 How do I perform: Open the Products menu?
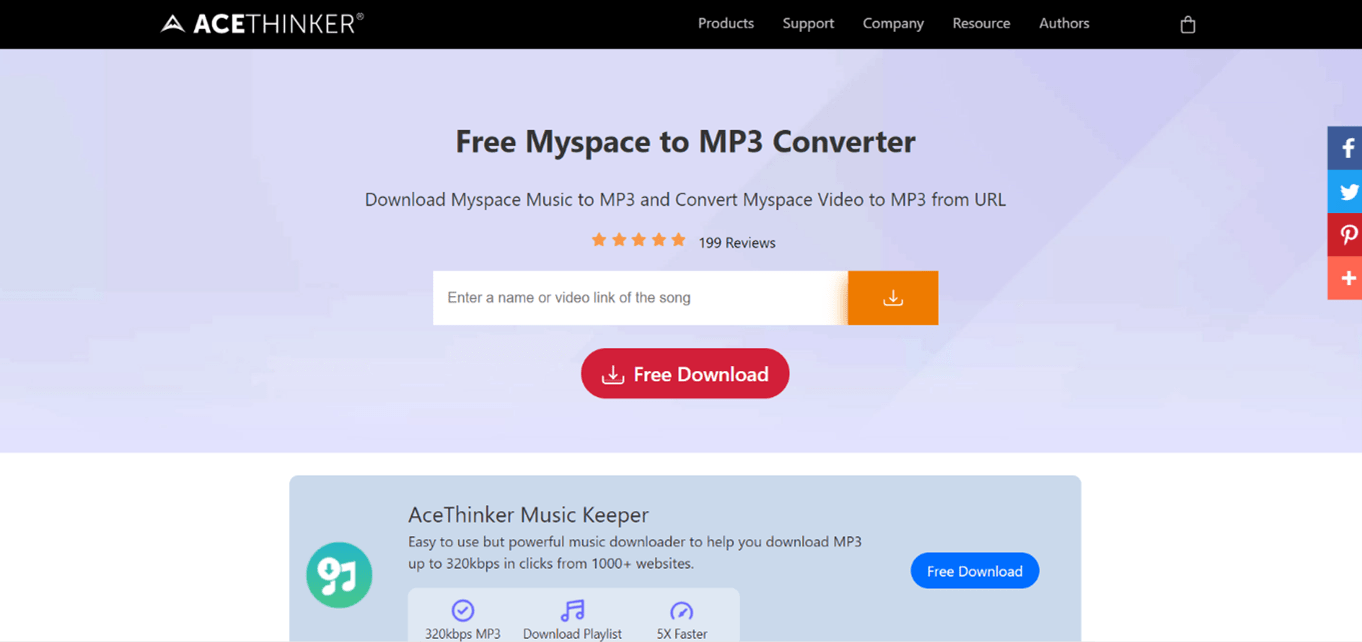[726, 23]
